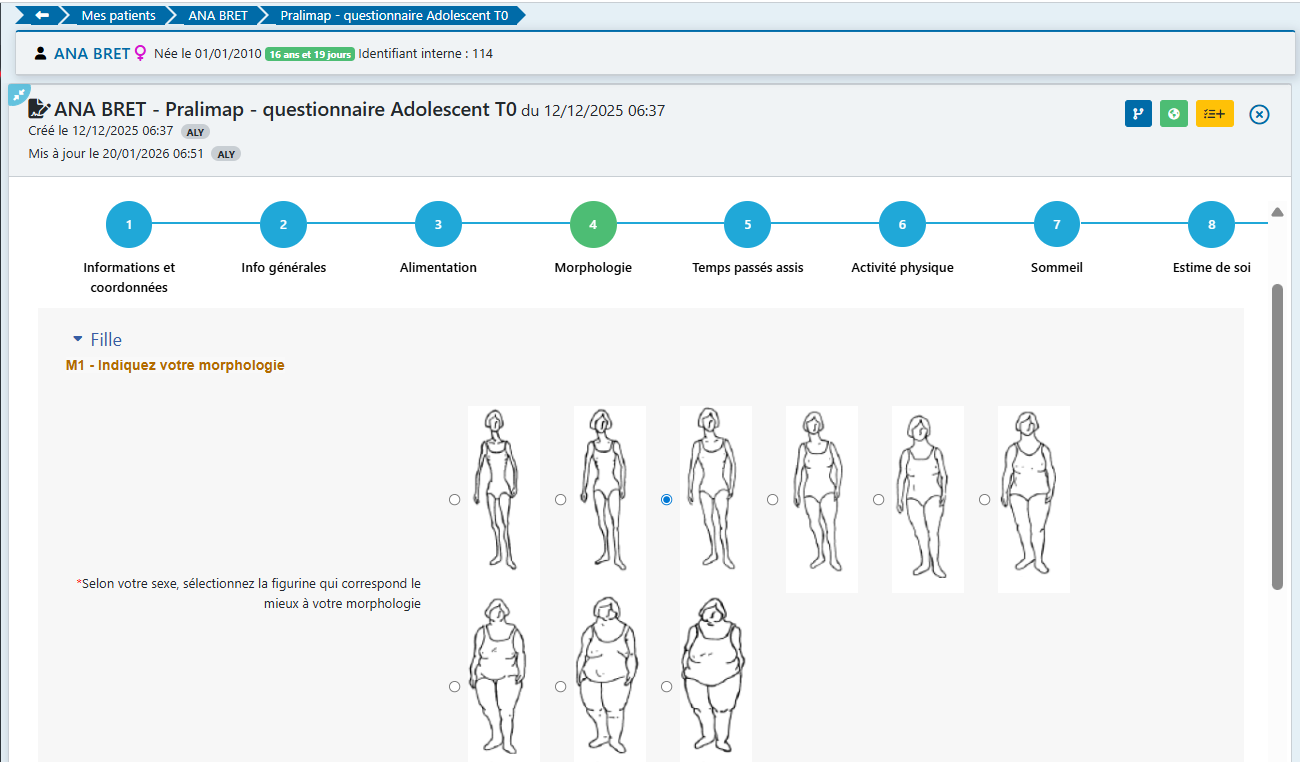The width and height of the screenshot is (1300, 762).
Task: Close the questionnaire with the circled X
Action: click(x=1260, y=114)
